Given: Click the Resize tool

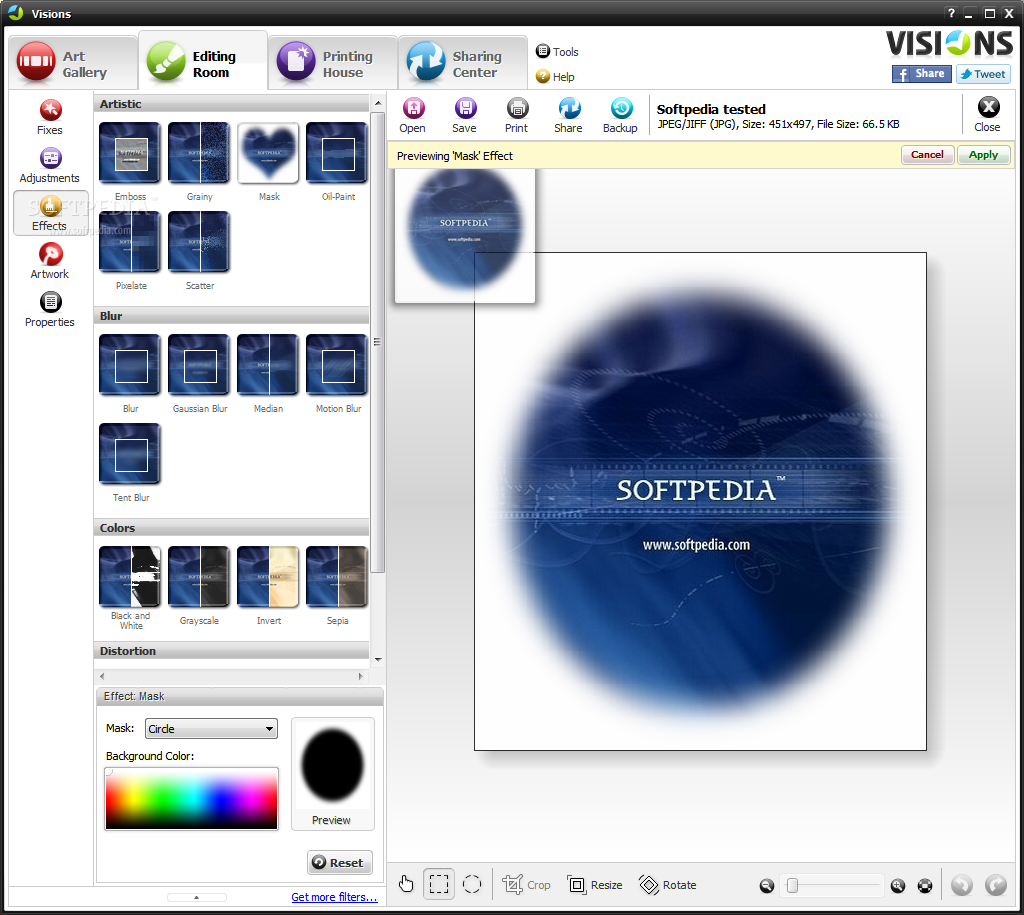Looking at the screenshot, I should (595, 885).
